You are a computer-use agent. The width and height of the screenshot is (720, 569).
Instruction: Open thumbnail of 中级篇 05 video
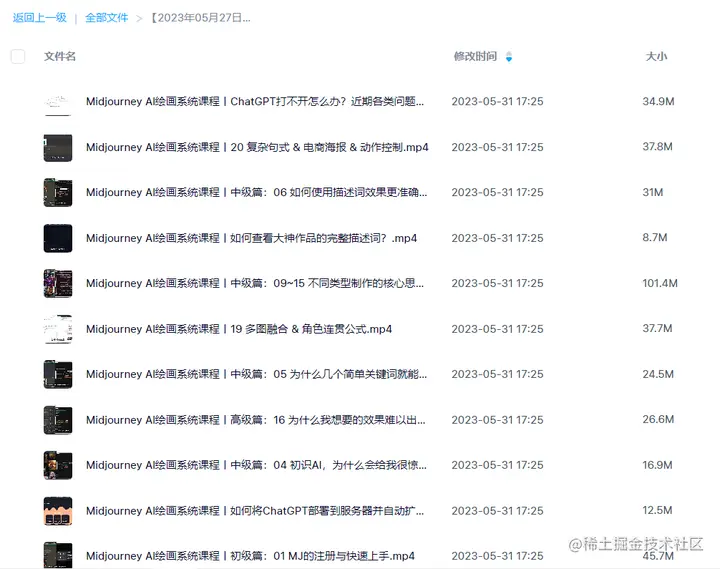point(58,374)
